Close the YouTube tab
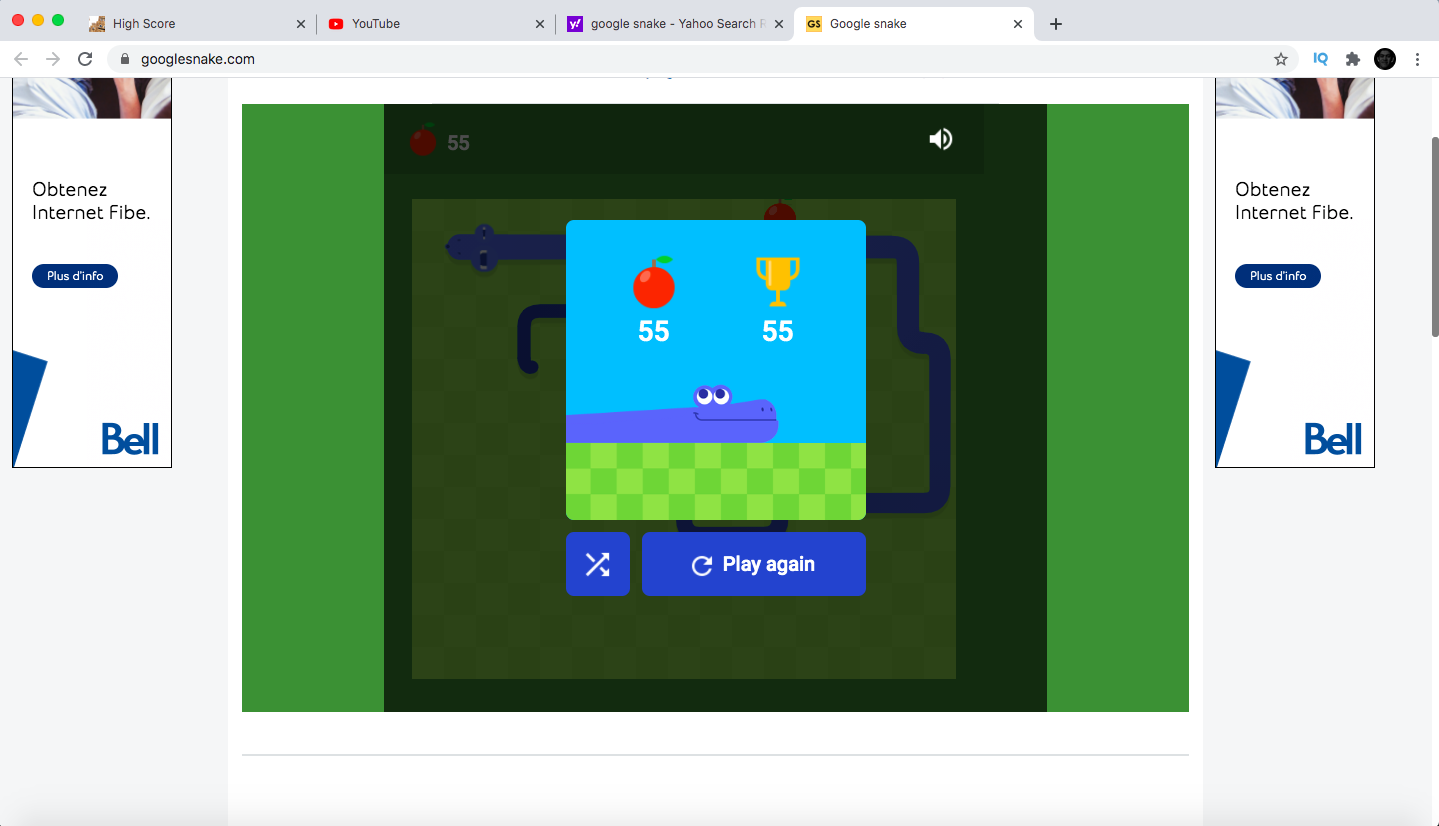1439x826 pixels. click(x=540, y=24)
